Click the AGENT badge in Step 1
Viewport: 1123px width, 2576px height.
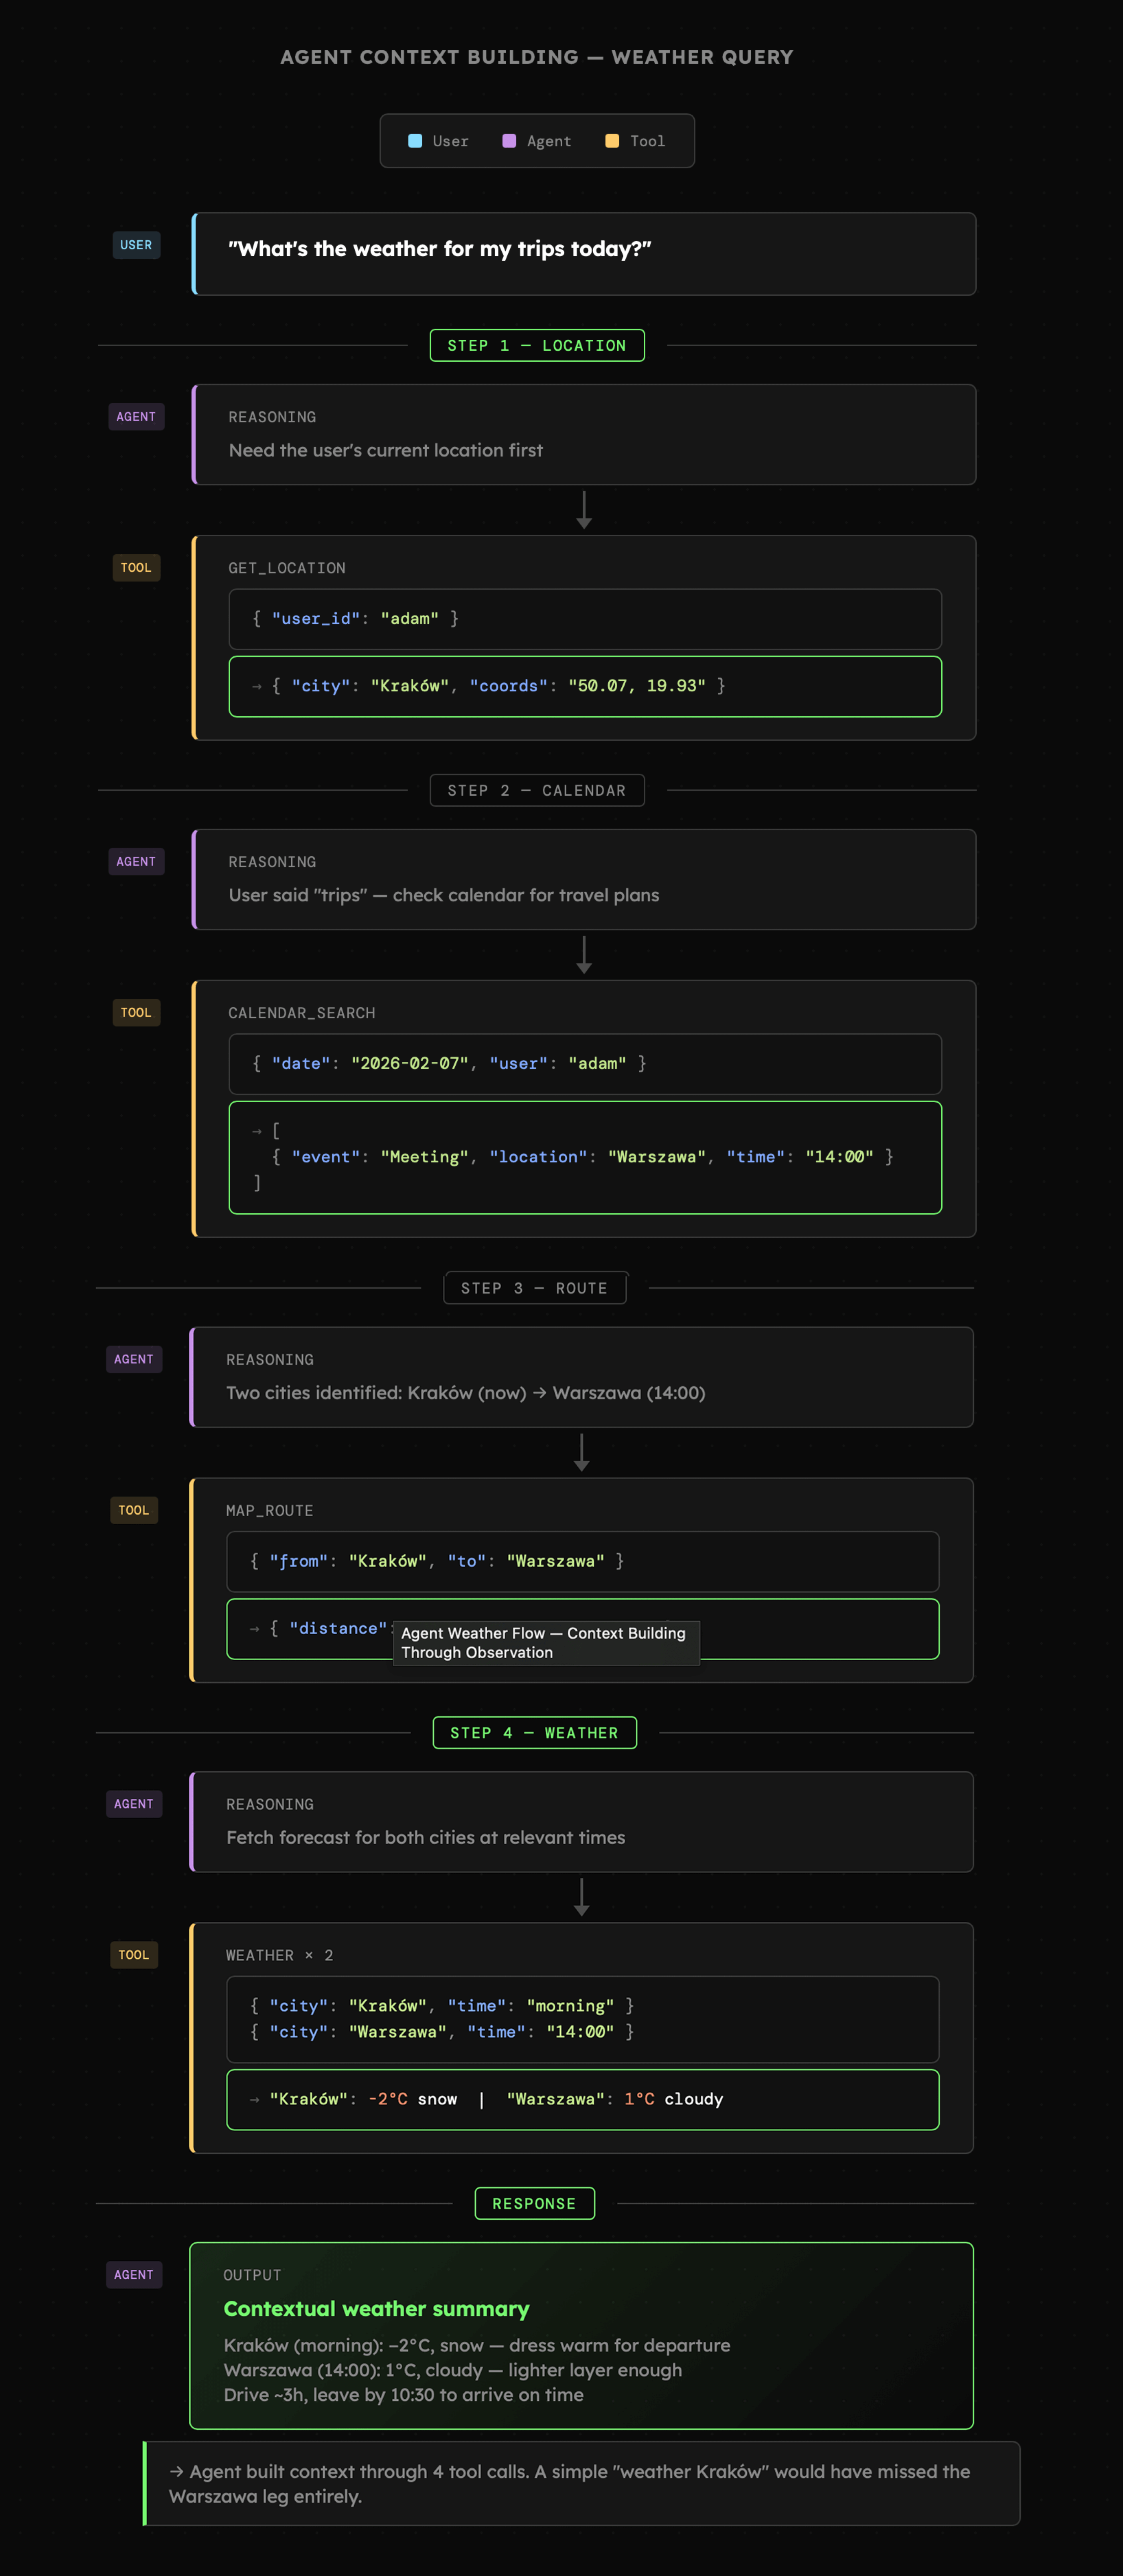(x=136, y=417)
